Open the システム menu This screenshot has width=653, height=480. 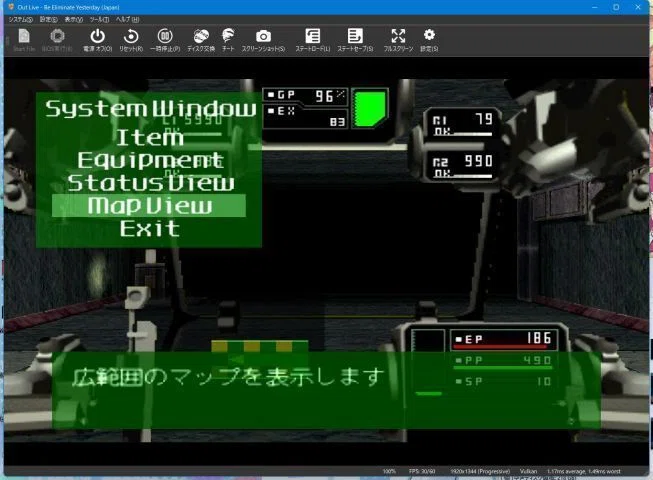[x=20, y=20]
